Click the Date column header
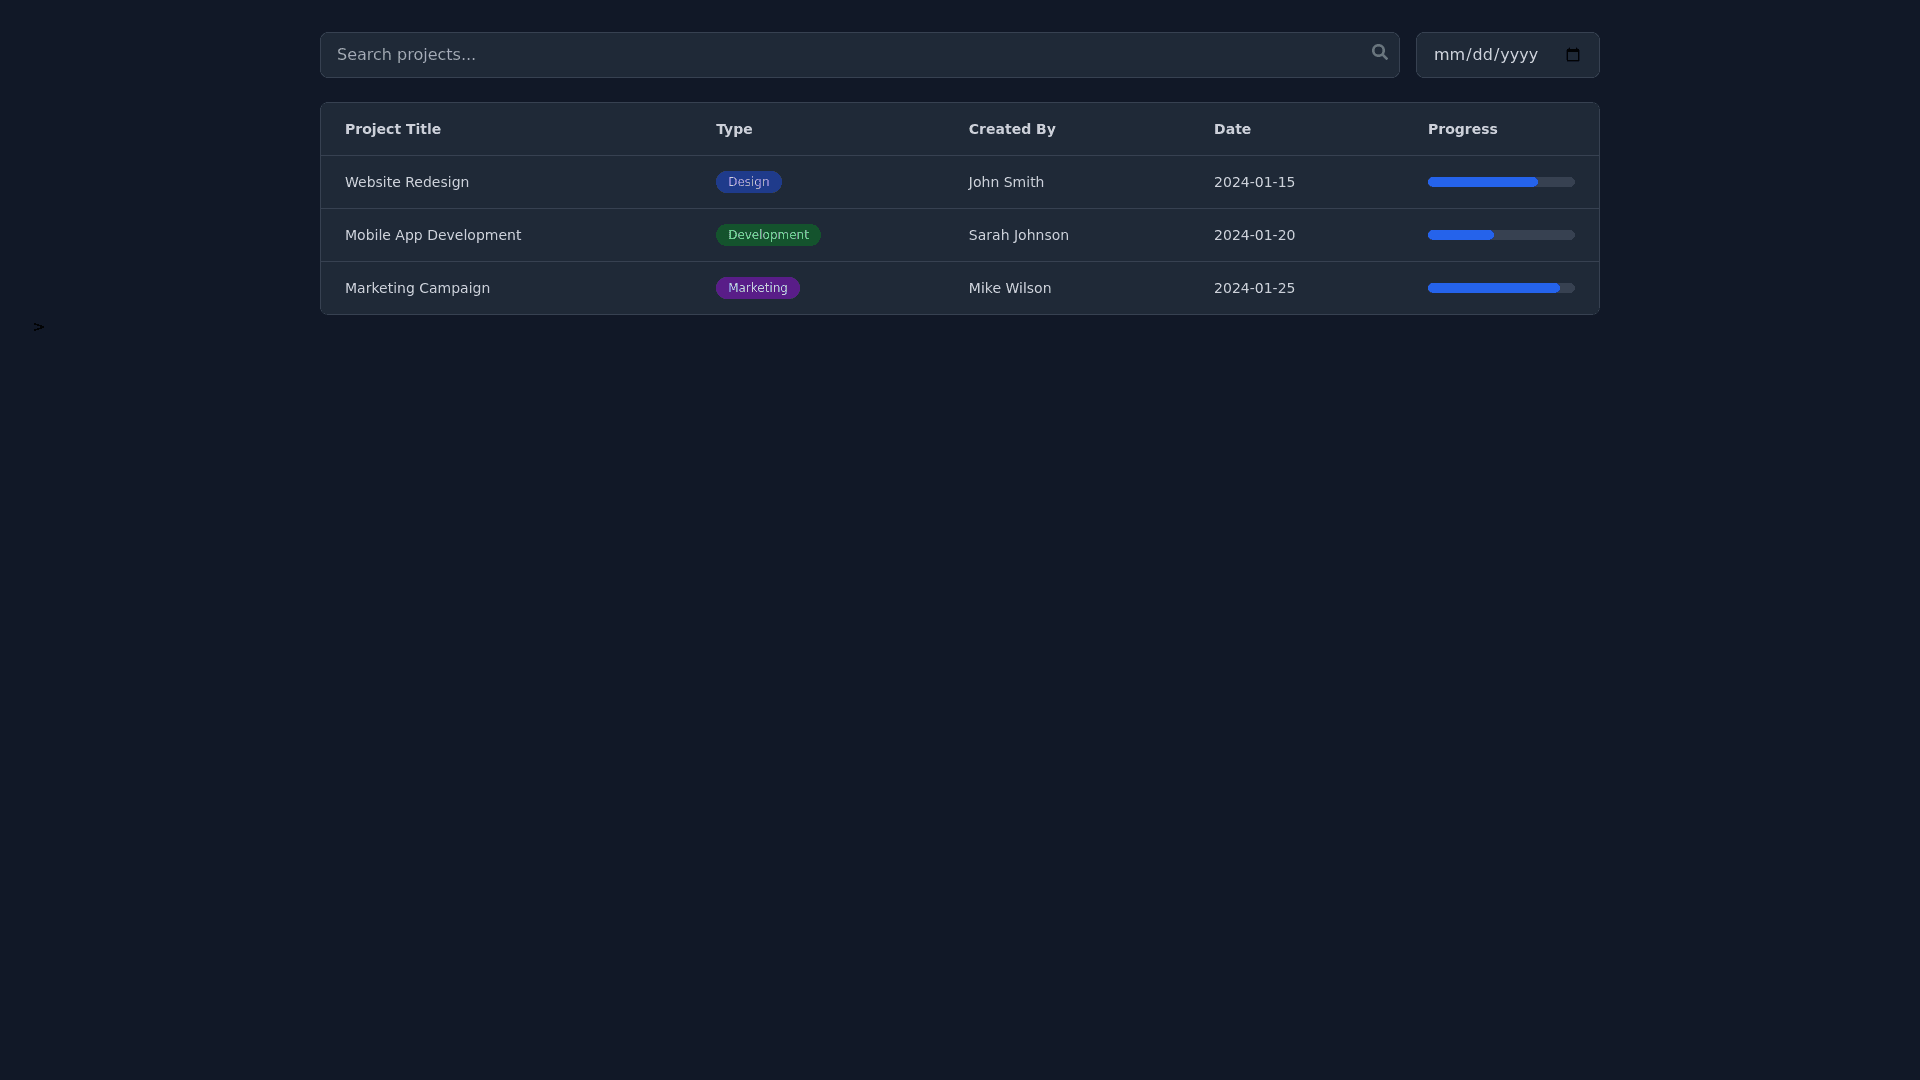 pos(1232,129)
